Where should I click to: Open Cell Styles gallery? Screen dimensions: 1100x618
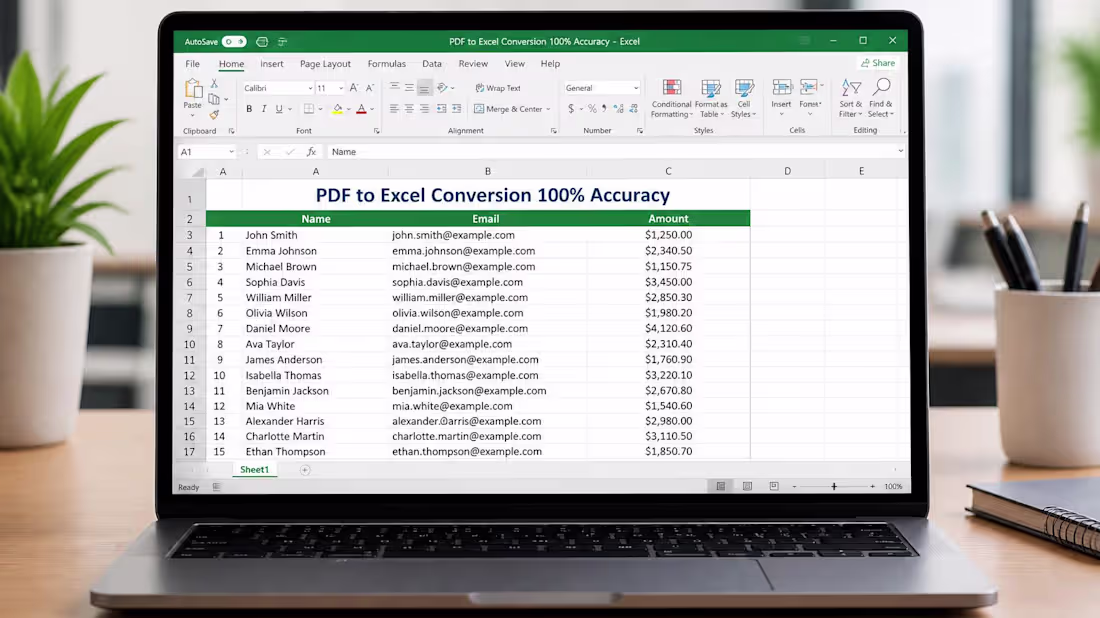pyautogui.click(x=744, y=98)
